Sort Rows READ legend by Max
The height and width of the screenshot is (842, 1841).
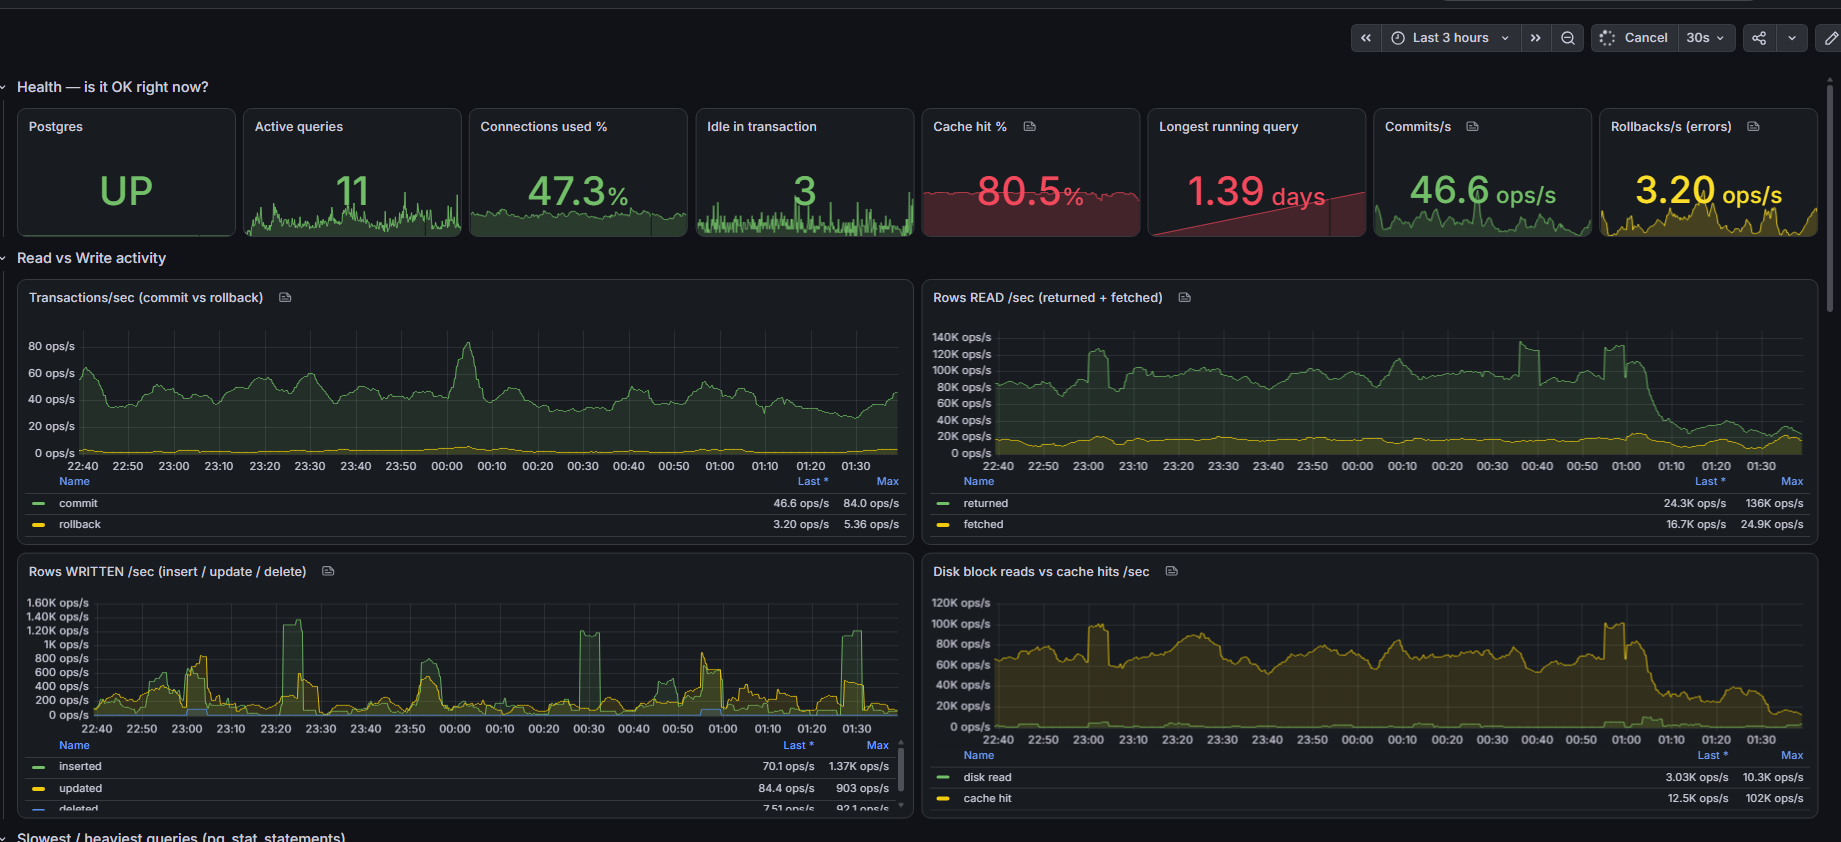pyautogui.click(x=1792, y=482)
